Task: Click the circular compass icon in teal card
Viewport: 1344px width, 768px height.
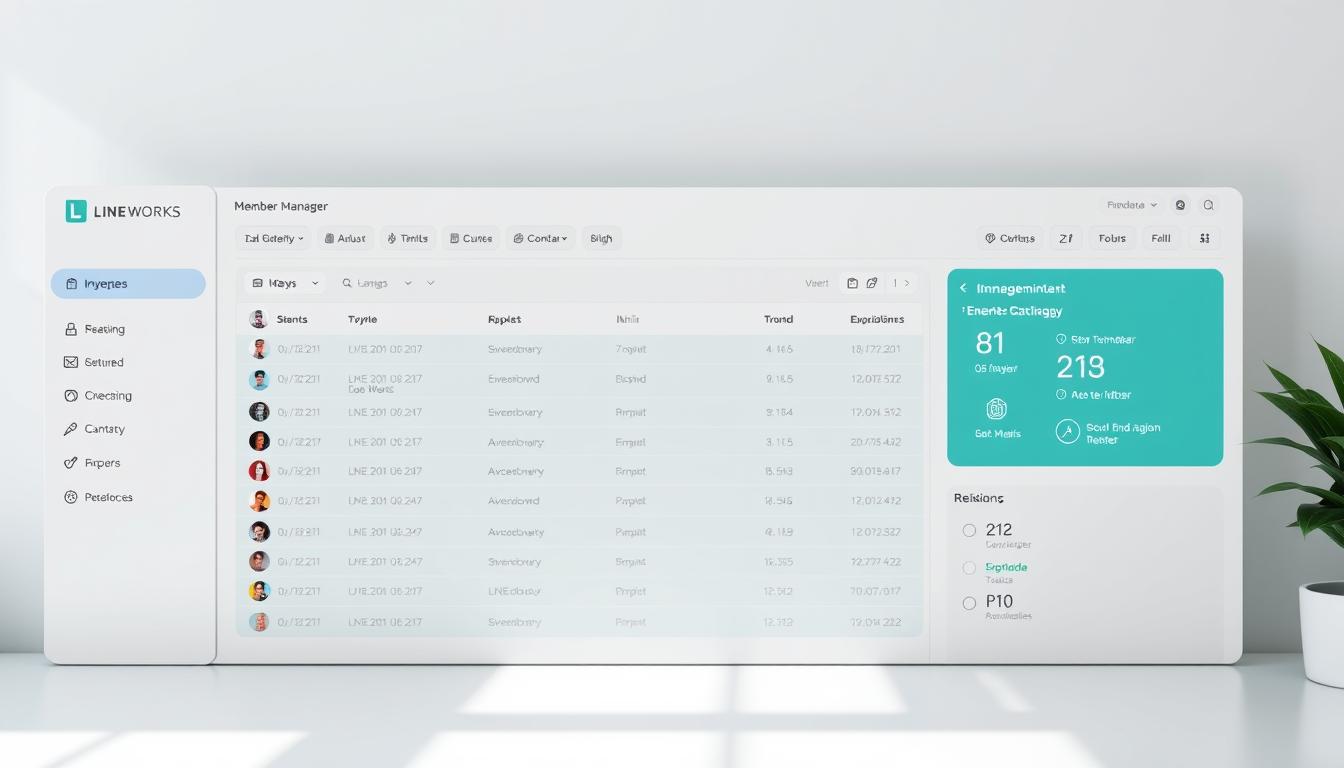Action: coord(1067,431)
